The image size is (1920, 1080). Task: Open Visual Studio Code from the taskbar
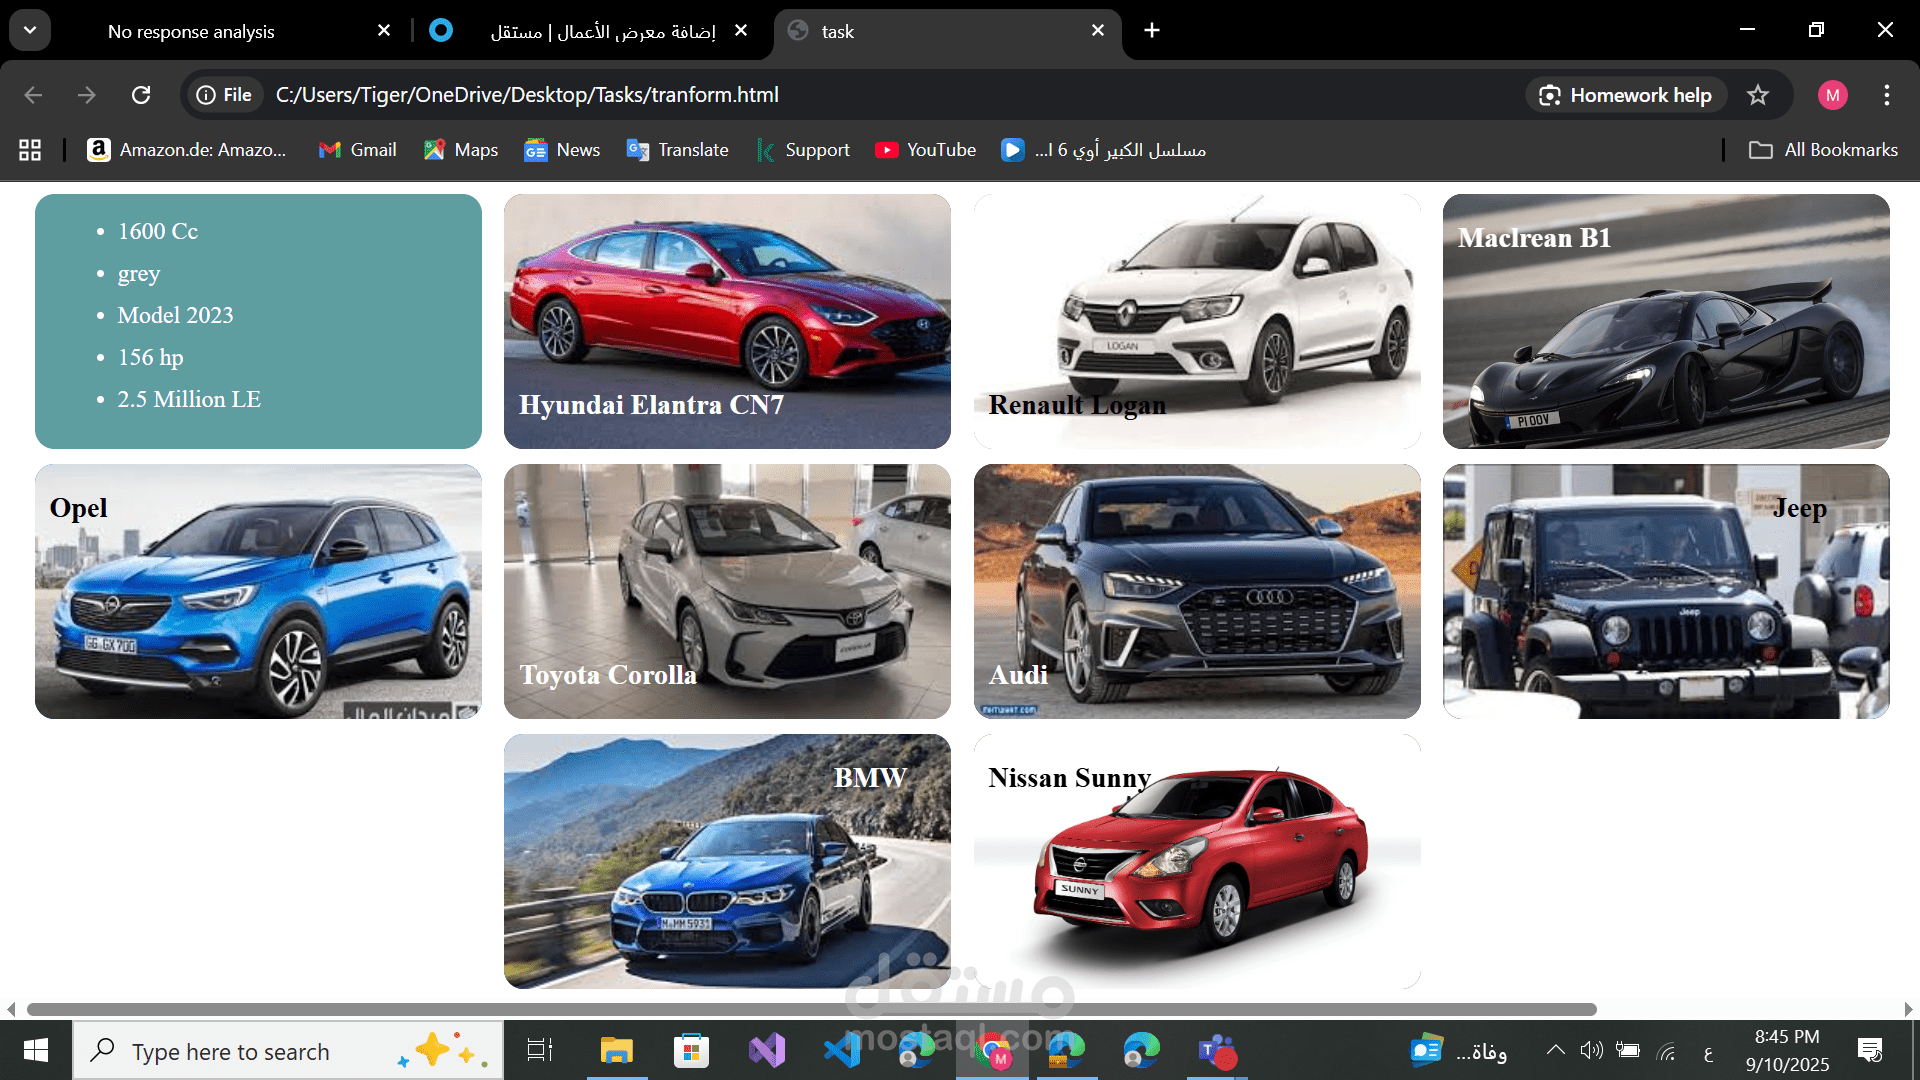[842, 1050]
